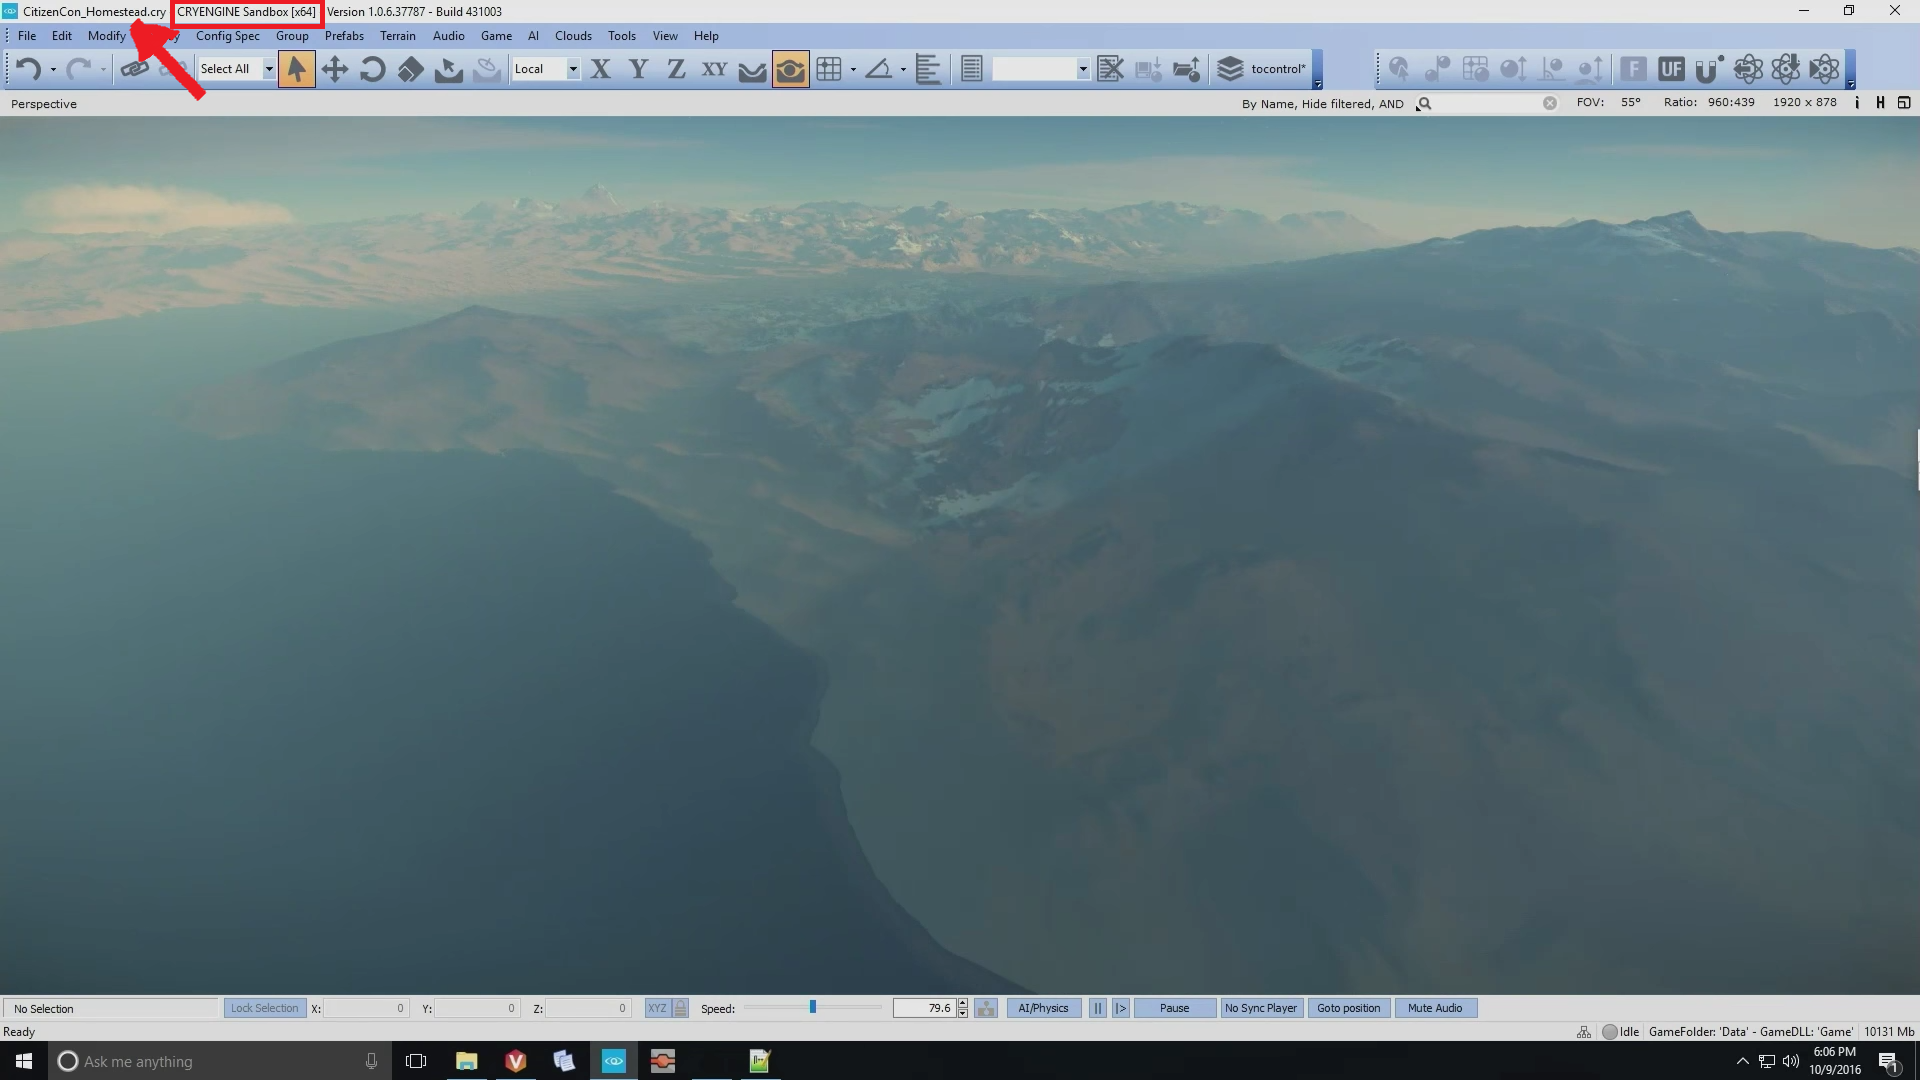The width and height of the screenshot is (1920, 1080).
Task: Constrain movement to X axis
Action: pos(600,69)
